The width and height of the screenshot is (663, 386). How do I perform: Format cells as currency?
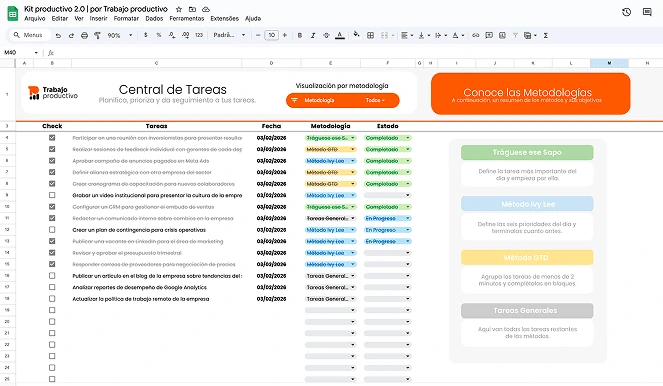pos(146,35)
